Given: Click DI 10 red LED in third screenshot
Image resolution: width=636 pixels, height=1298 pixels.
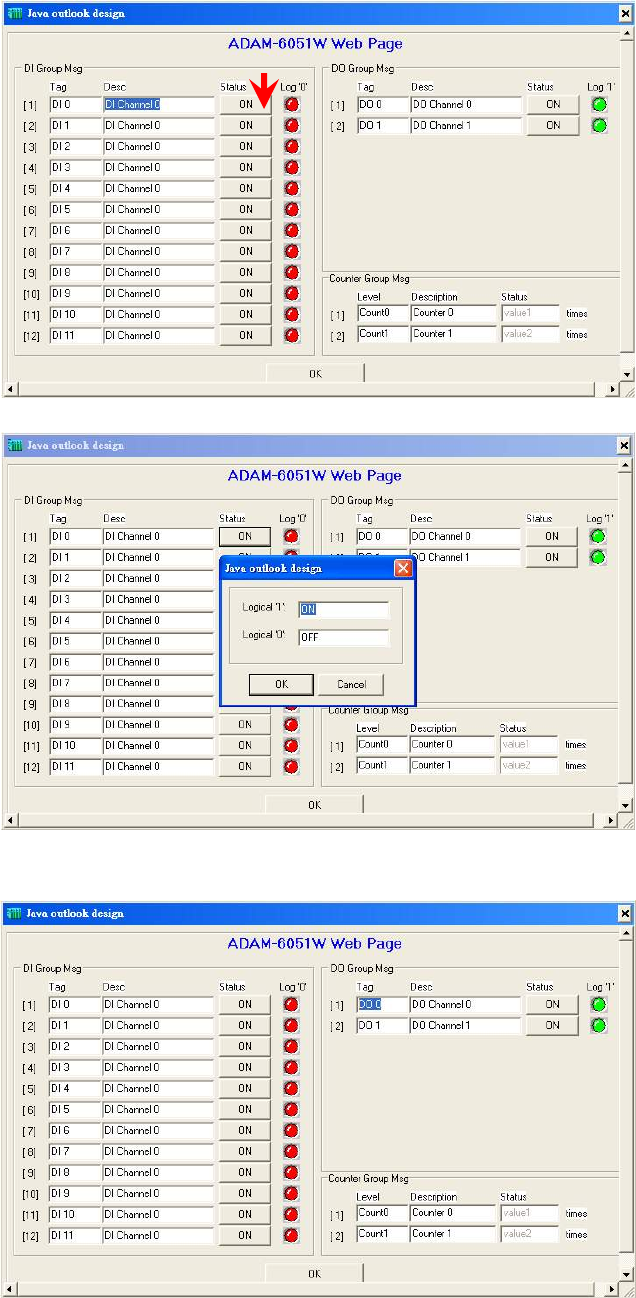Looking at the screenshot, I should [291, 1214].
